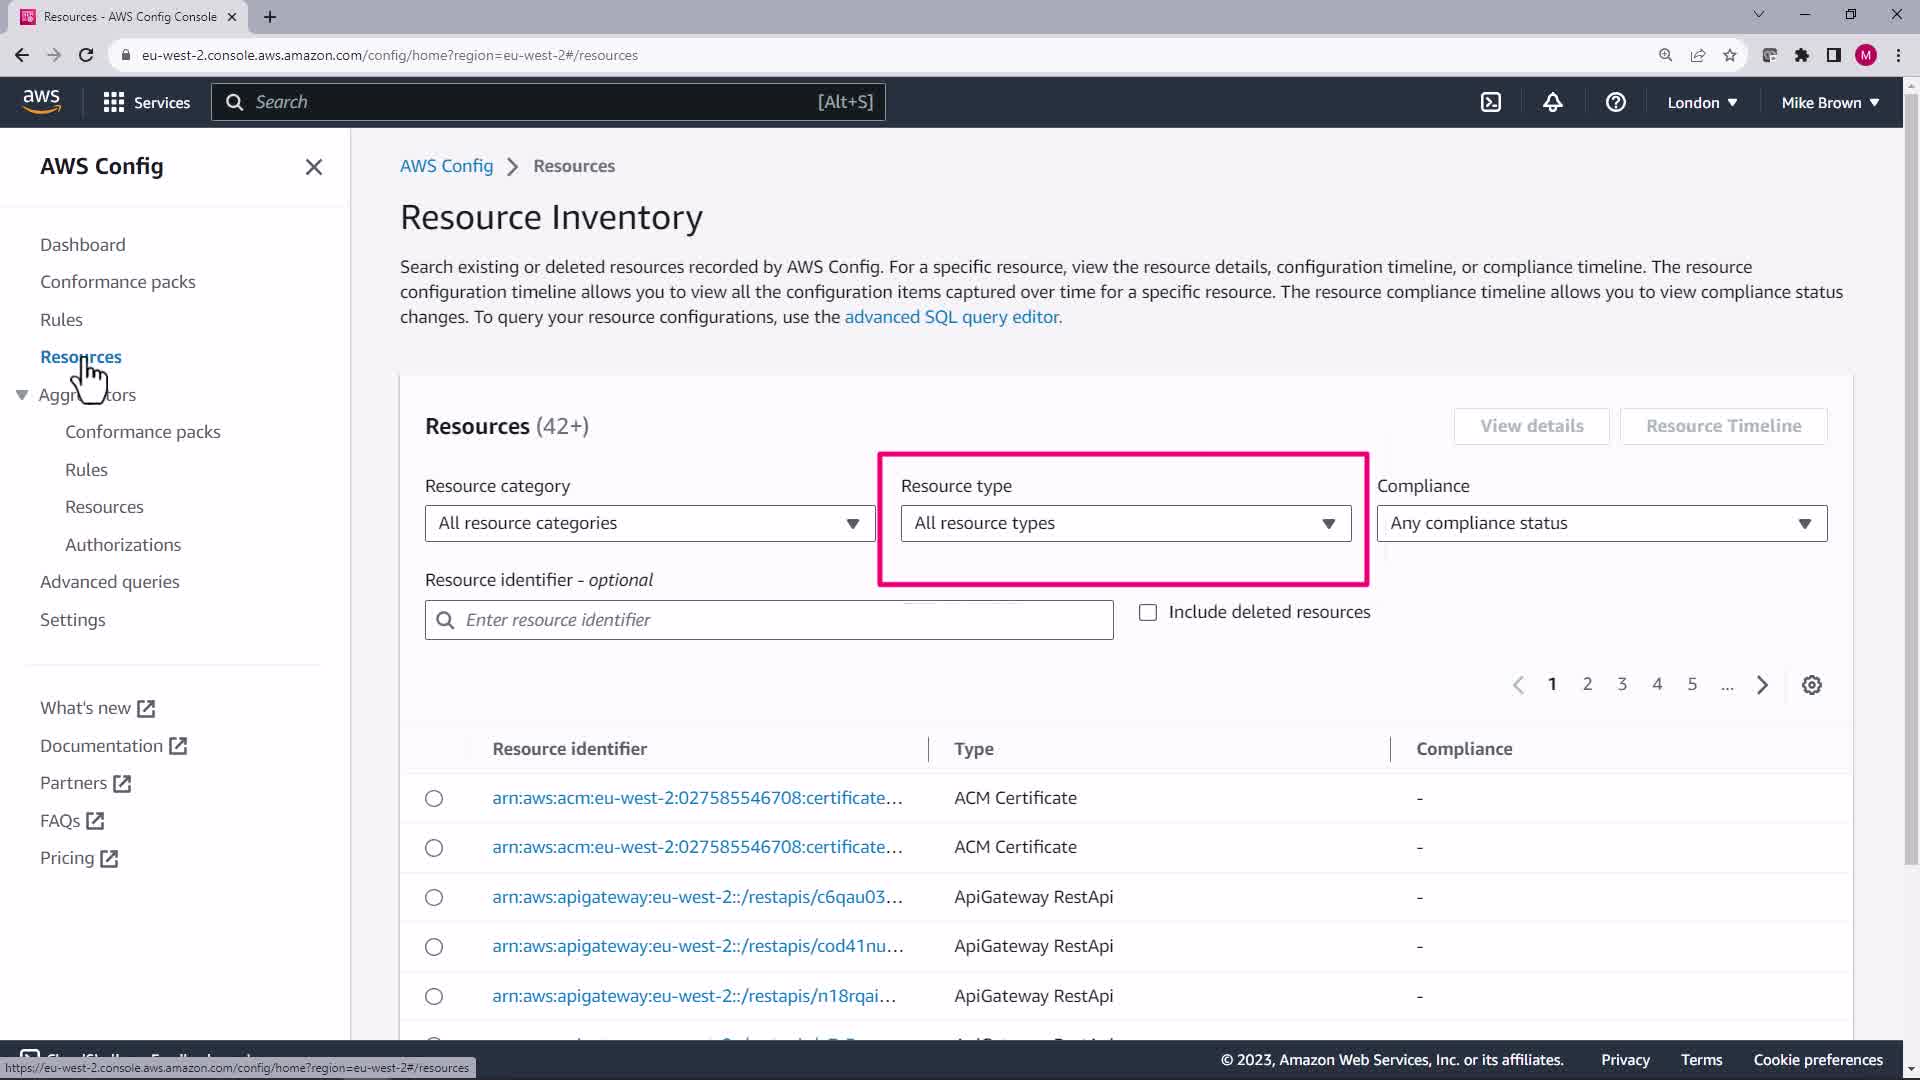The width and height of the screenshot is (1920, 1080).
Task: Click the AWS logo home icon
Action: 41,101
